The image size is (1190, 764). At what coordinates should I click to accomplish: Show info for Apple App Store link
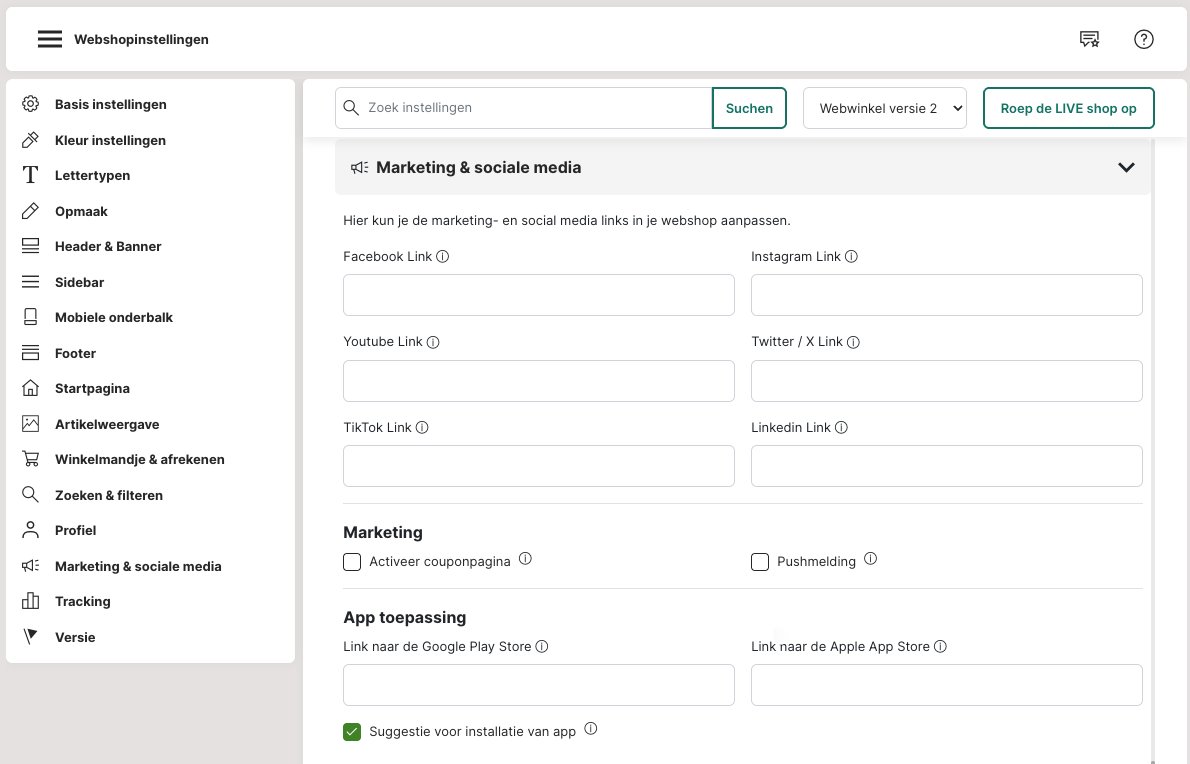(x=940, y=647)
